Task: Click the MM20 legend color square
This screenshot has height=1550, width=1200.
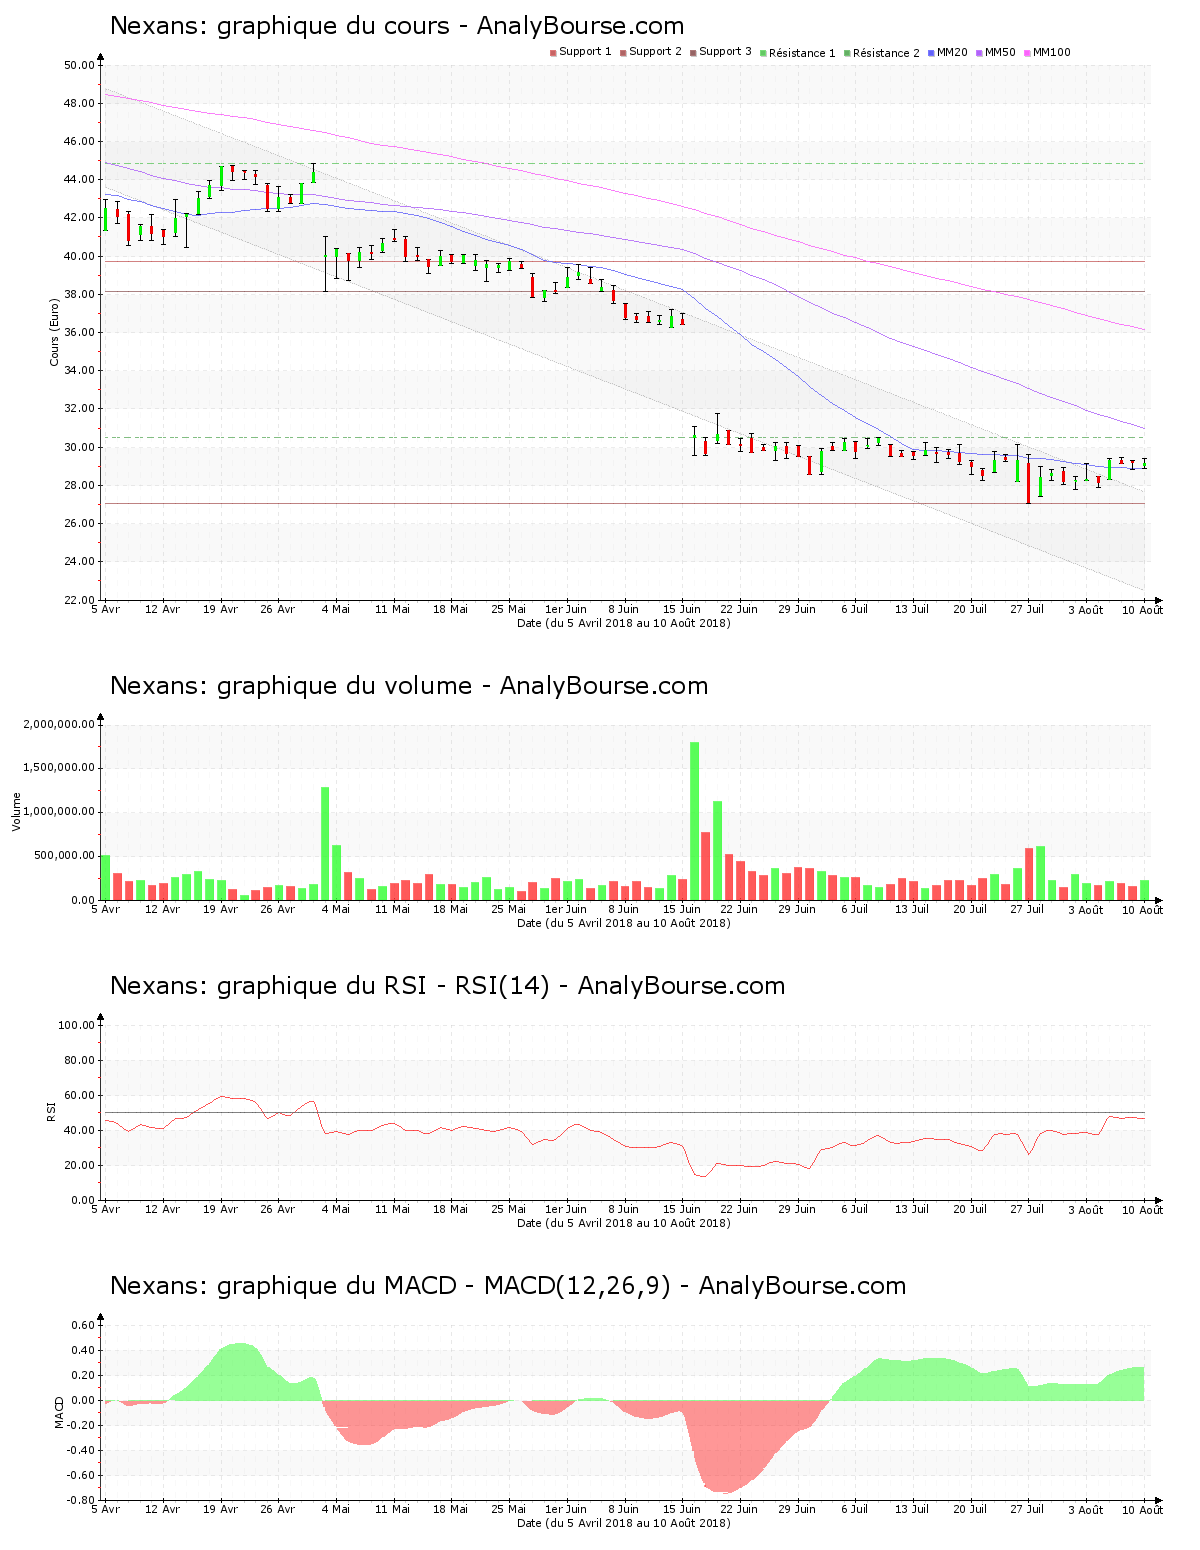Action: [x=931, y=53]
